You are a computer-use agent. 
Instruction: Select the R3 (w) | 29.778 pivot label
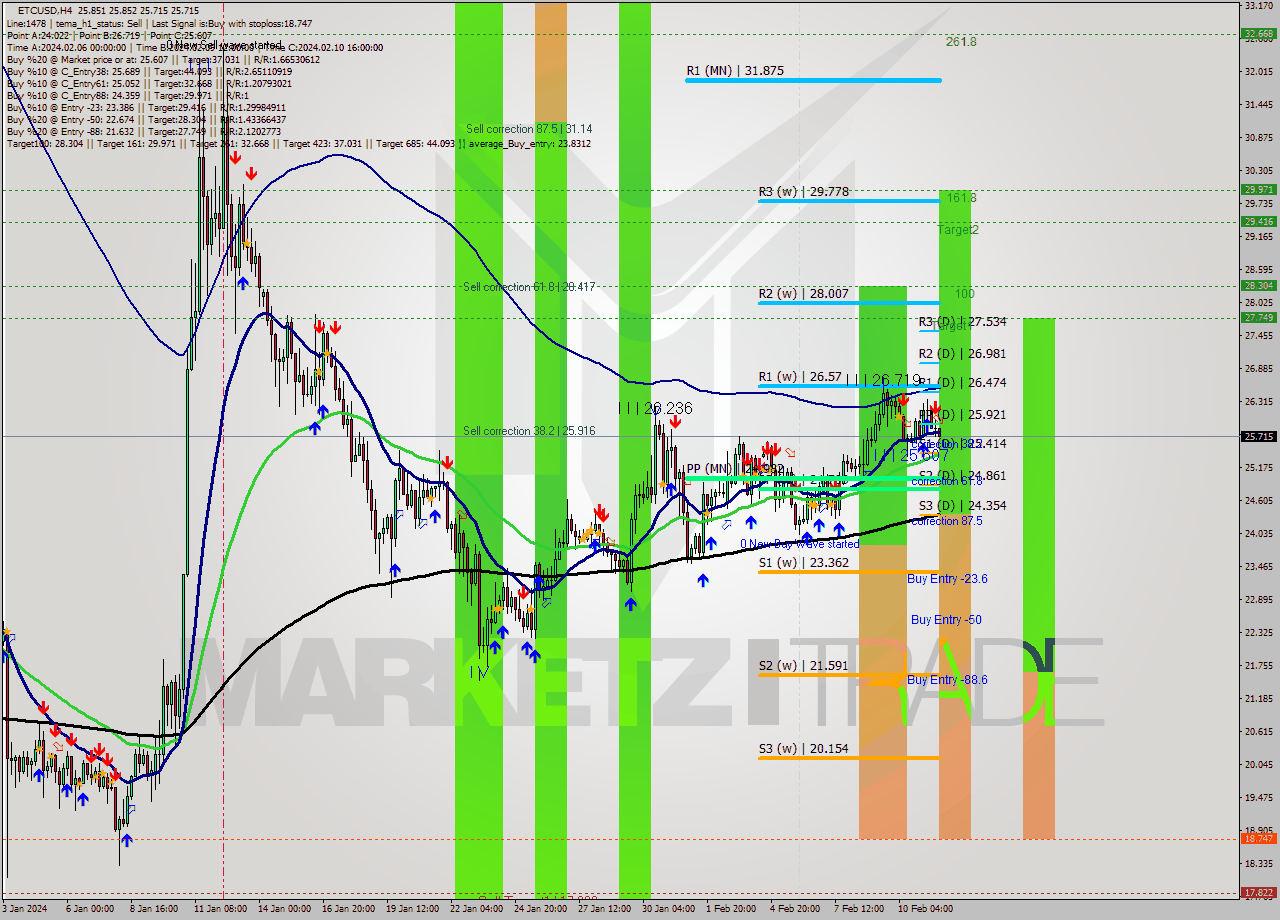tap(803, 191)
